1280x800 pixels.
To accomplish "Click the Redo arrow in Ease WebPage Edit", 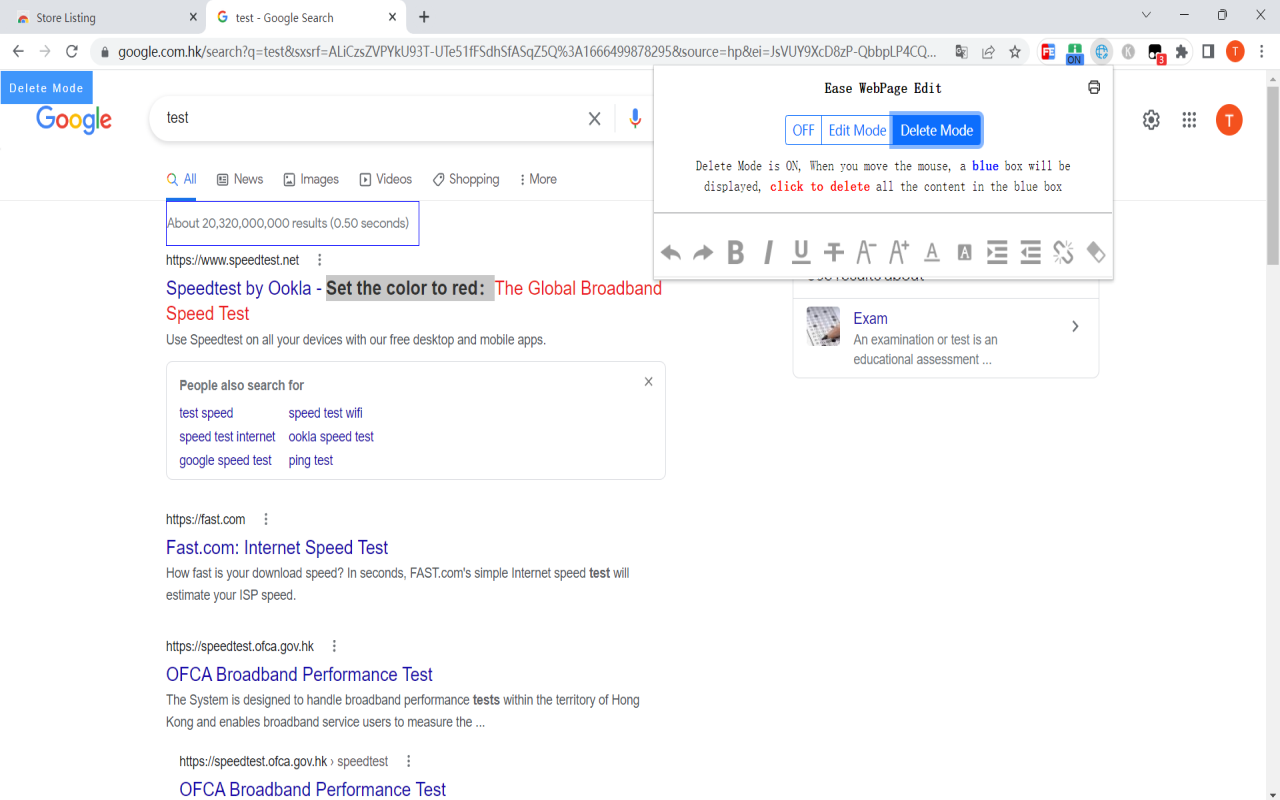I will coord(703,253).
